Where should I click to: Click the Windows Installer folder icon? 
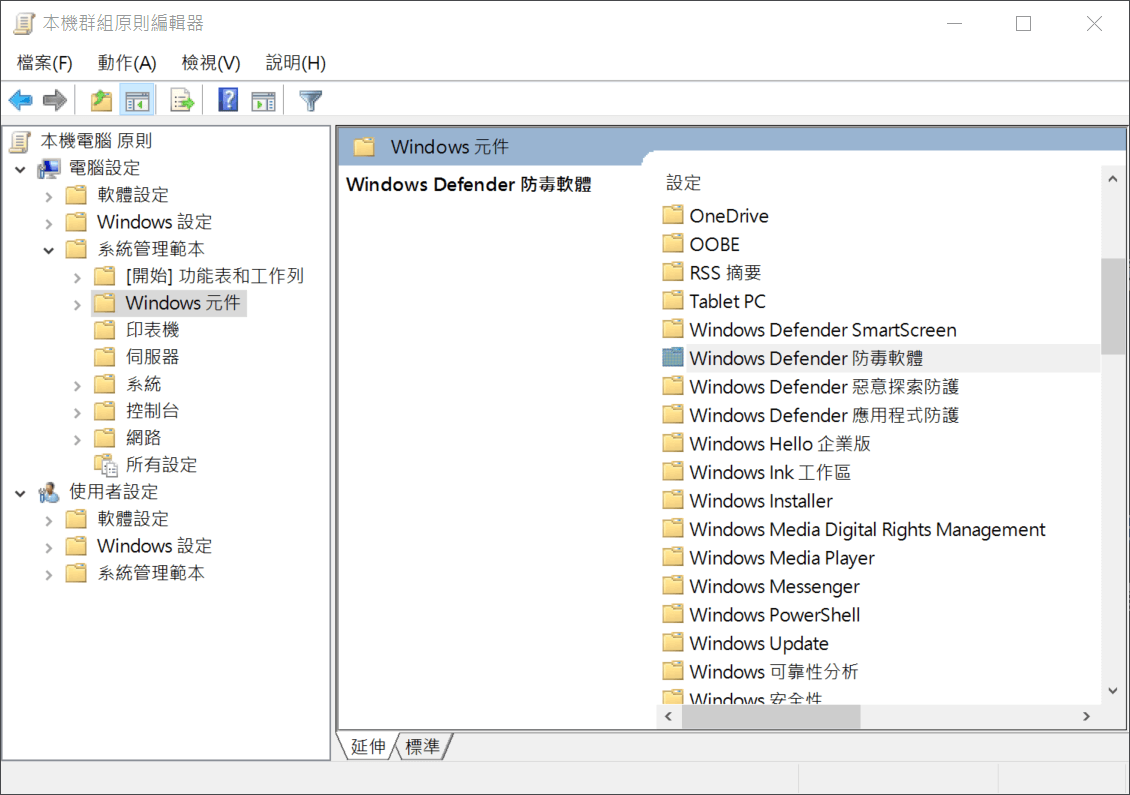click(672, 499)
